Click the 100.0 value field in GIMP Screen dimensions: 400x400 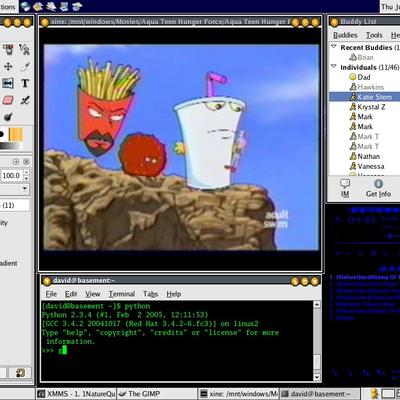(x=11, y=175)
